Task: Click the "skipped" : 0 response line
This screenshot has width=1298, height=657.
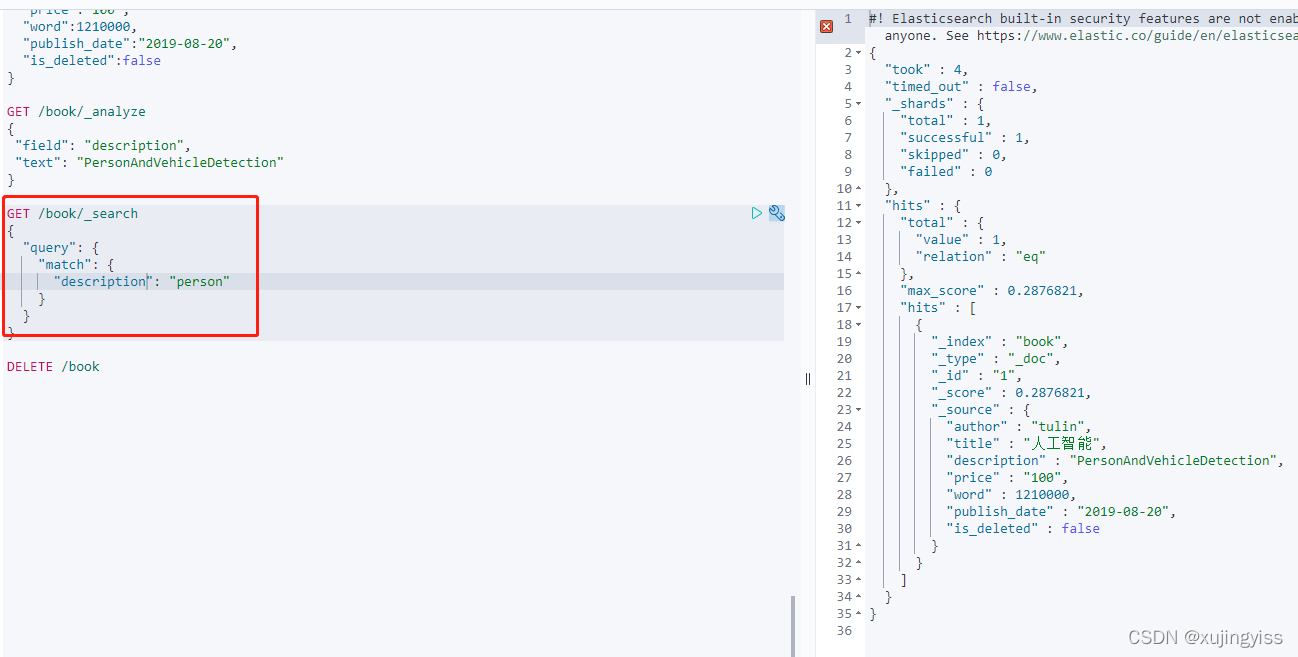Action: coord(953,155)
